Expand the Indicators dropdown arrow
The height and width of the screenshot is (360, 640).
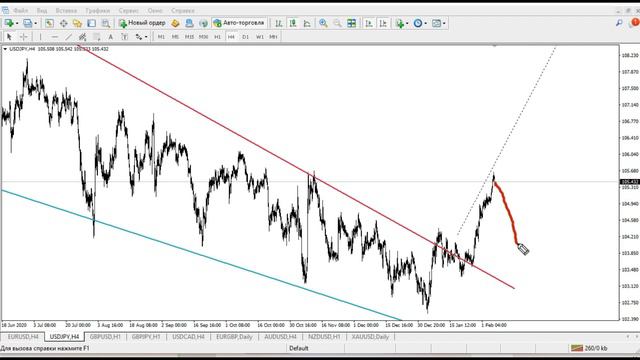tap(407, 23)
